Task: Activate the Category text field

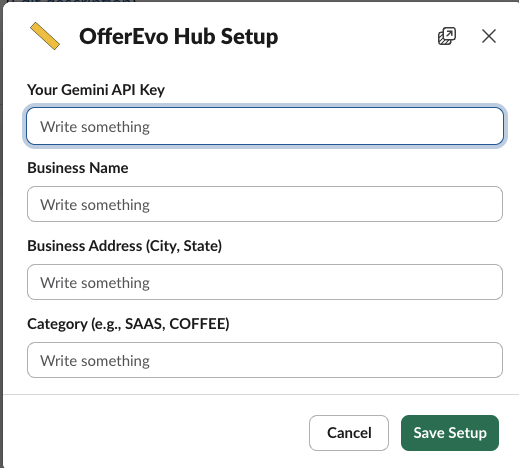Action: (265, 360)
